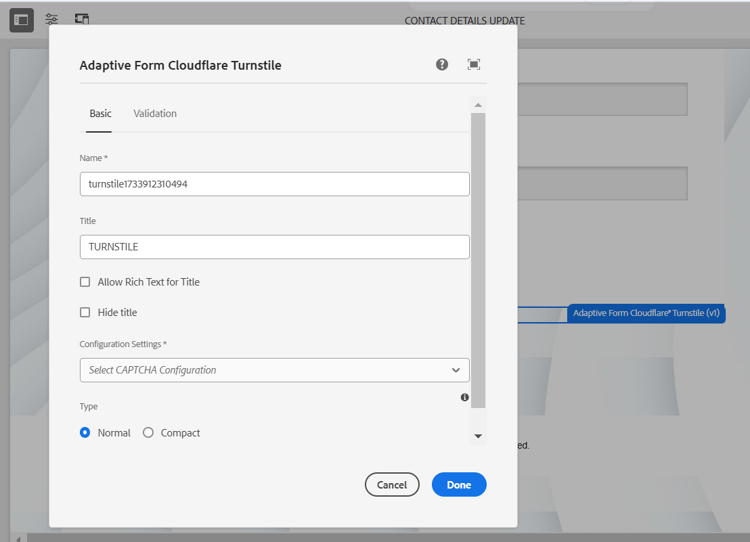The height and width of the screenshot is (542, 750).
Task: Click the dialog scrollbar up arrow
Action: point(478,105)
